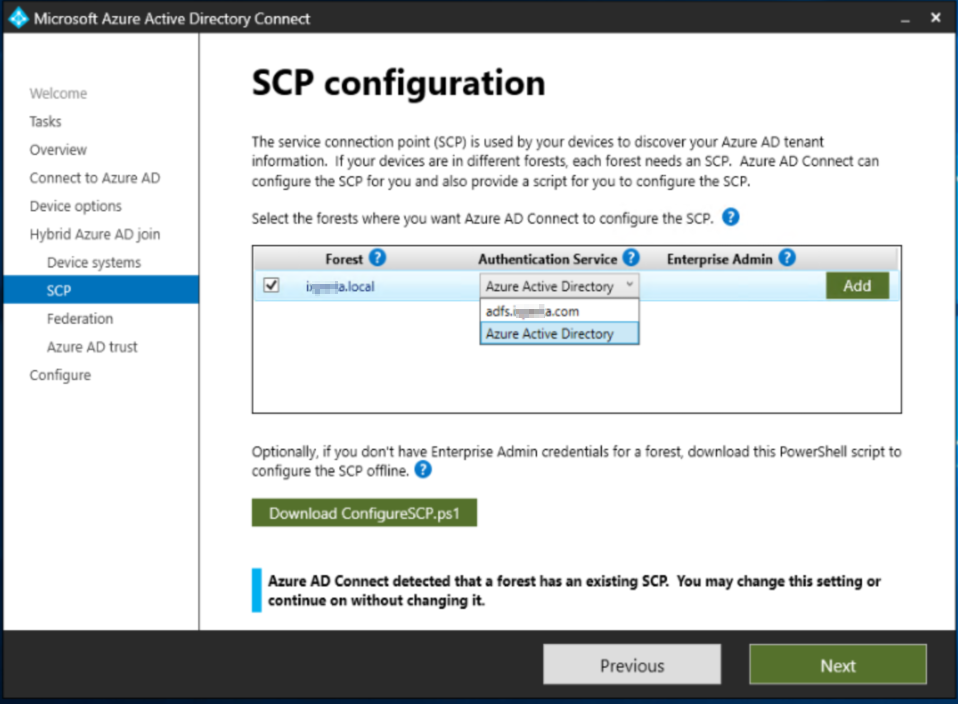Choose the adfs .com authentication service option
Viewport: 958px width, 704px height.
[559, 311]
